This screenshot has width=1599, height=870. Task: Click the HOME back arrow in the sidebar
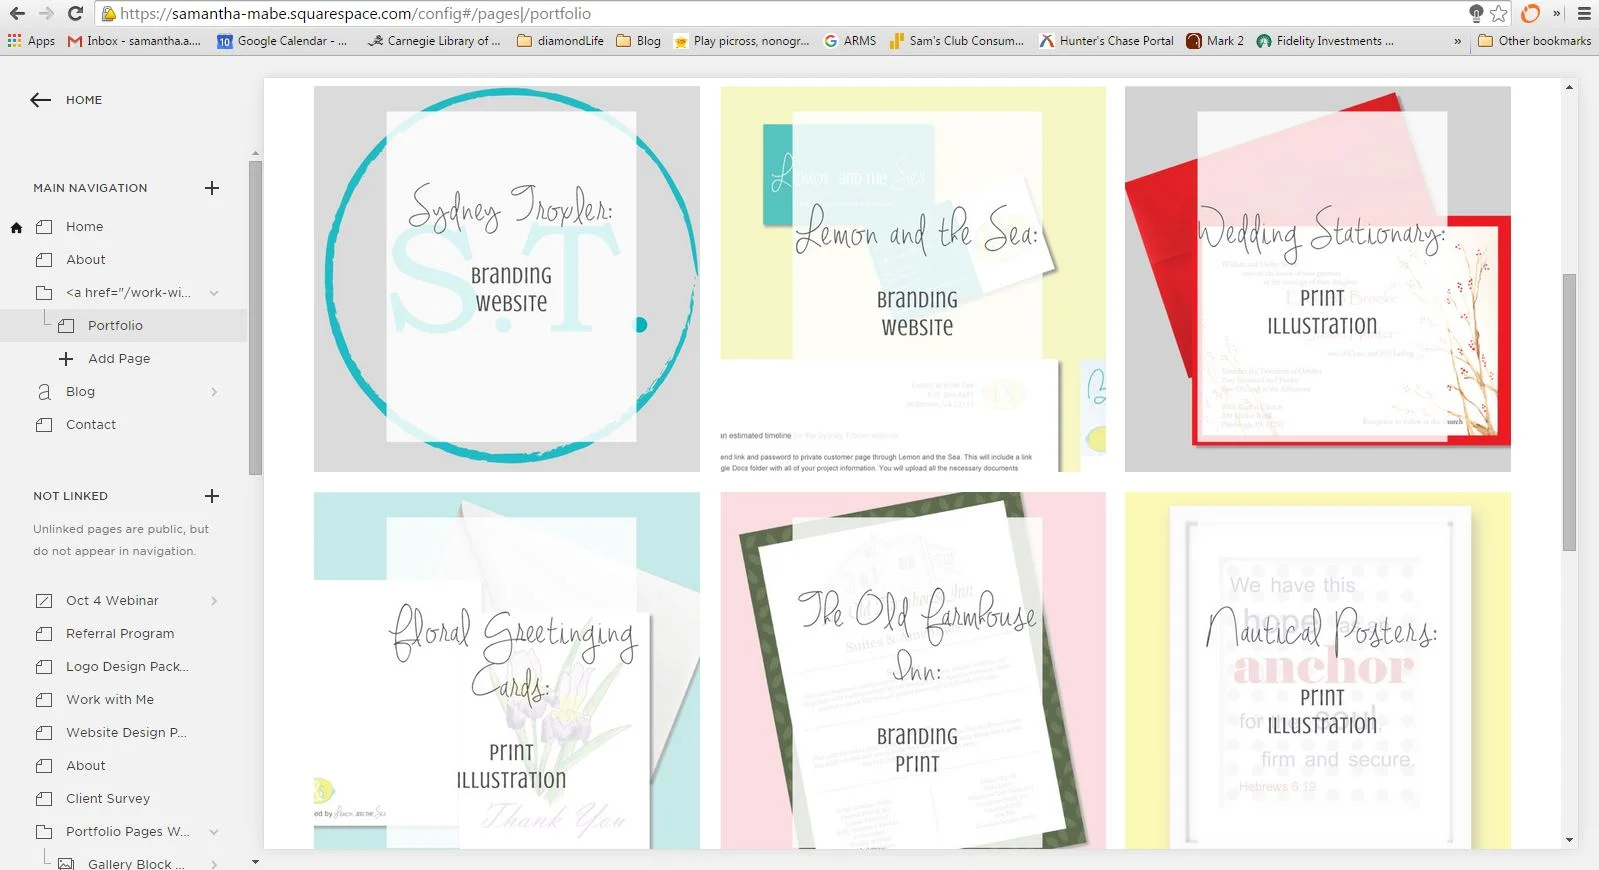(40, 100)
